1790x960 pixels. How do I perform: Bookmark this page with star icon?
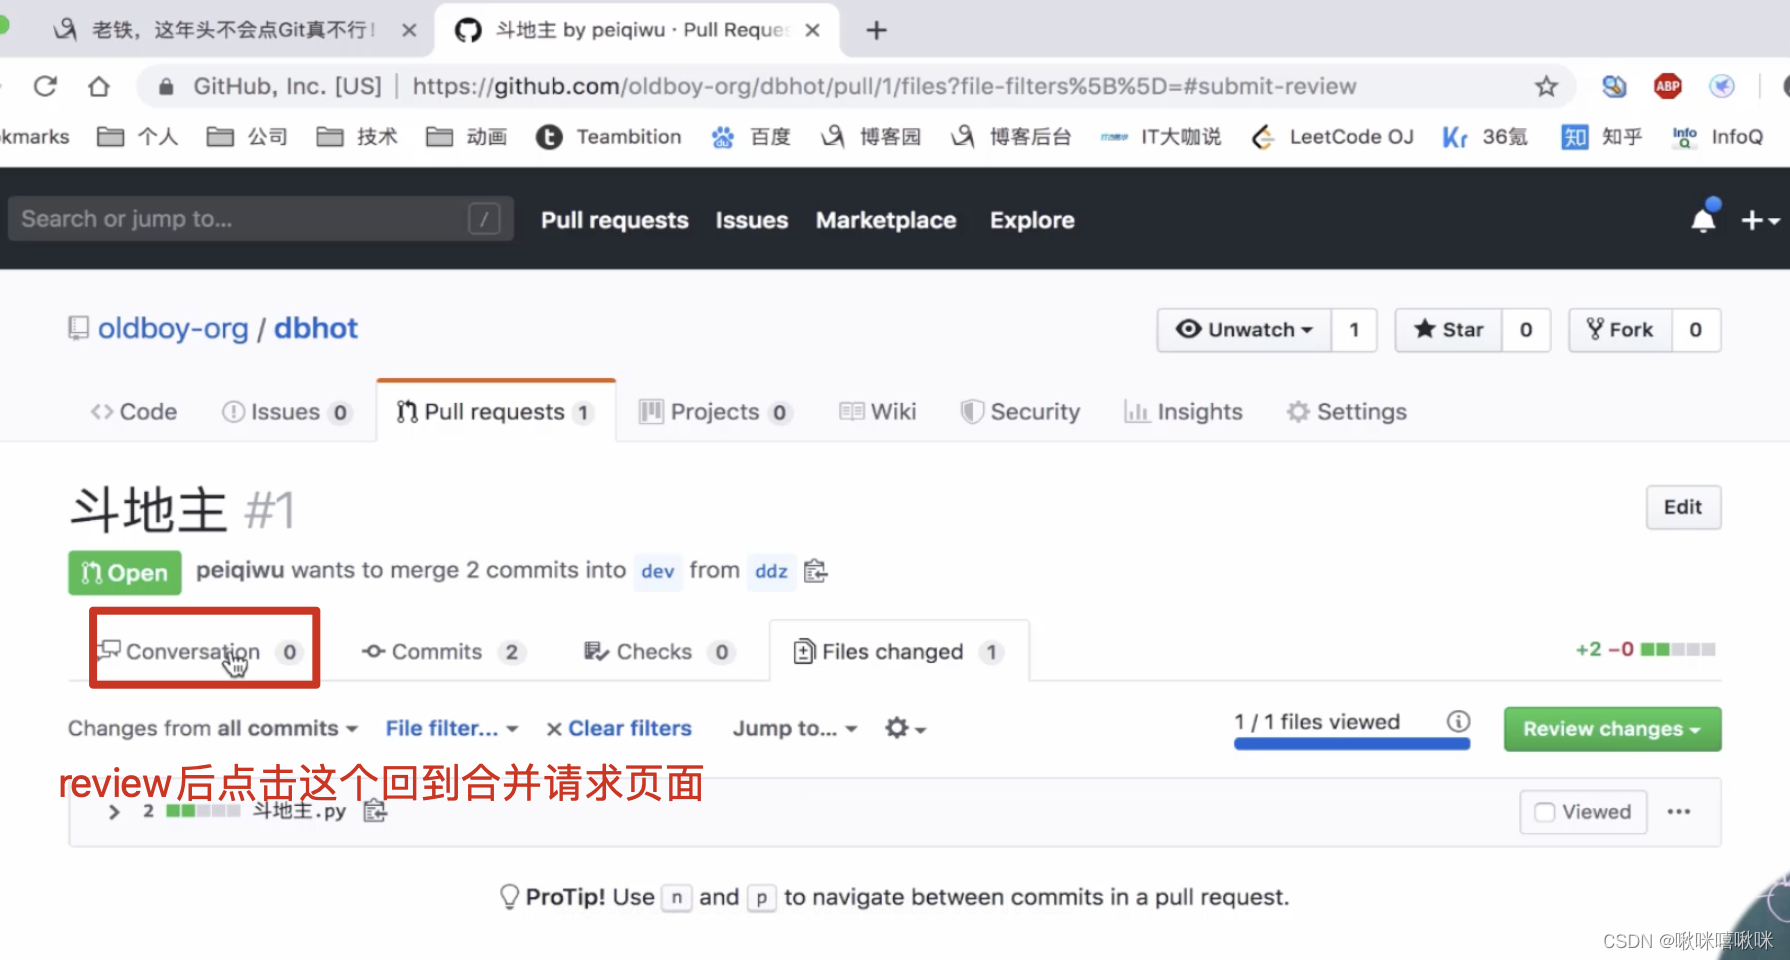(x=1546, y=87)
